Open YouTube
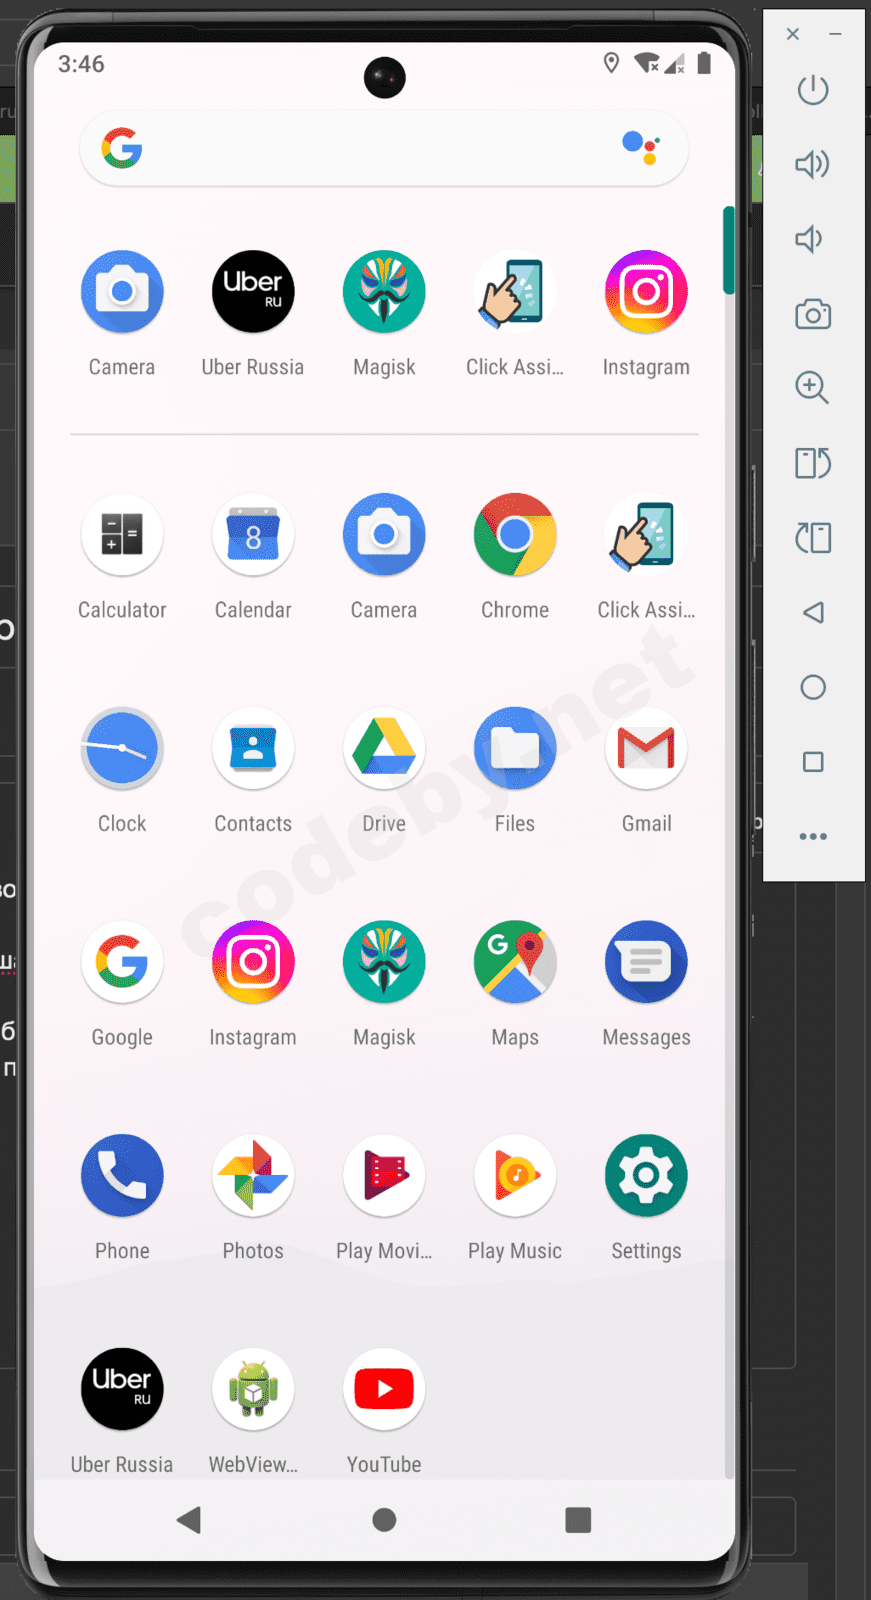 tap(384, 1389)
